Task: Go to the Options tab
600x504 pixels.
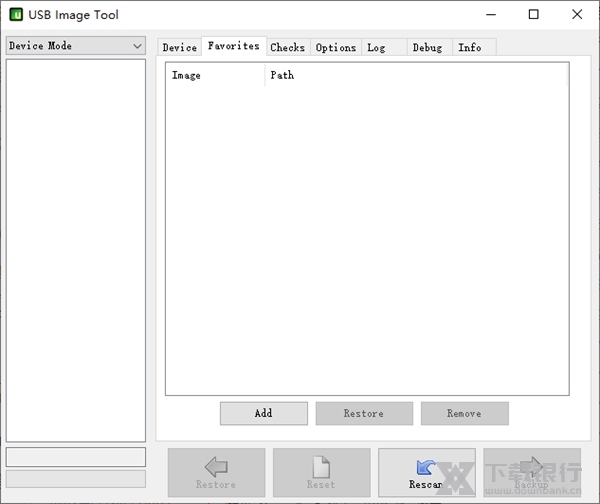Action: pos(335,47)
